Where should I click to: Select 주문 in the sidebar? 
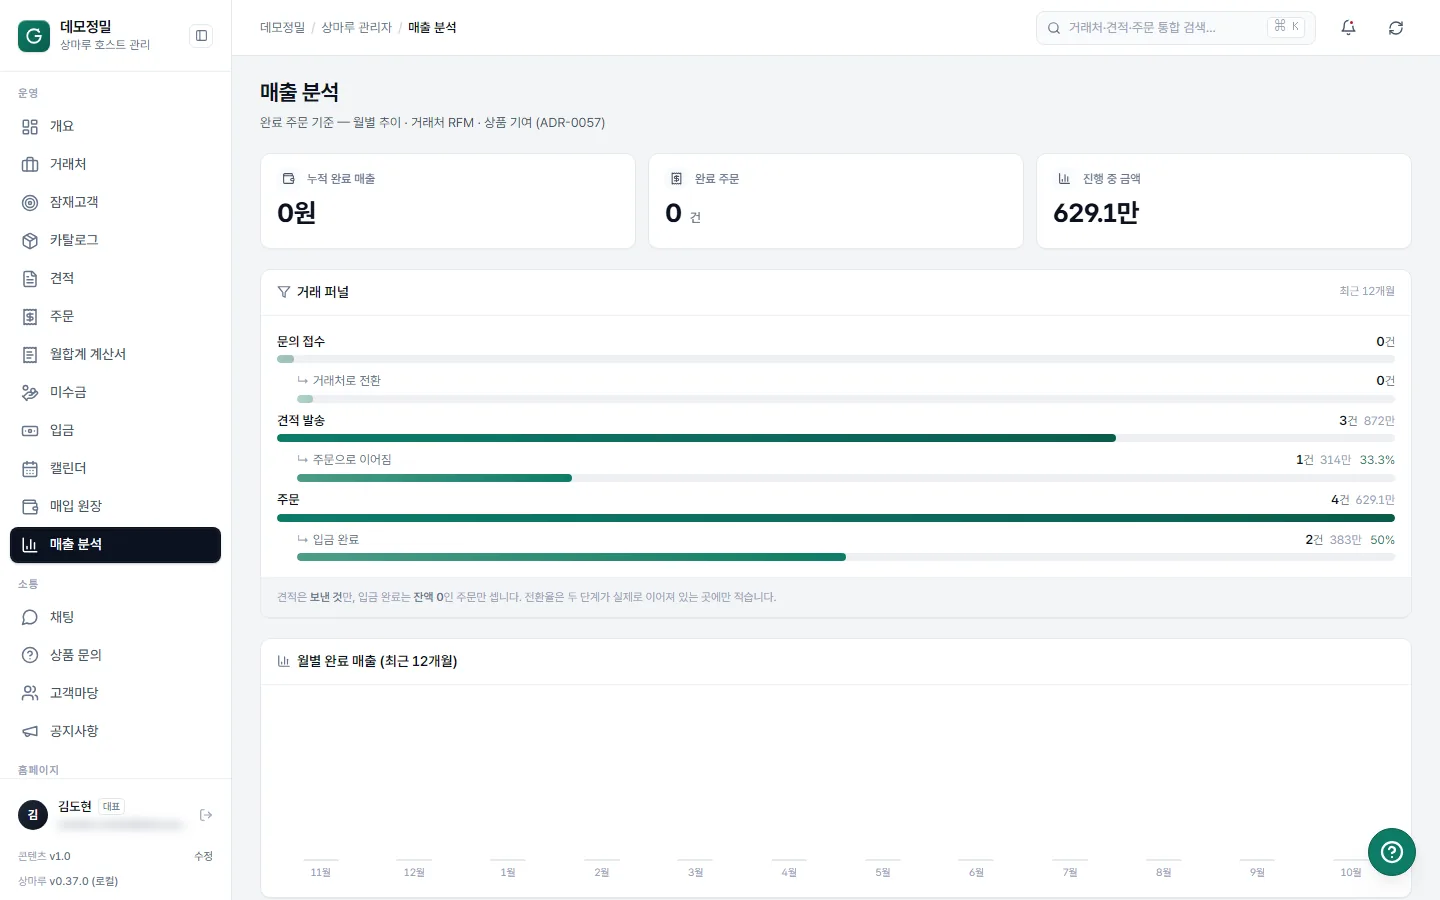[115, 316]
